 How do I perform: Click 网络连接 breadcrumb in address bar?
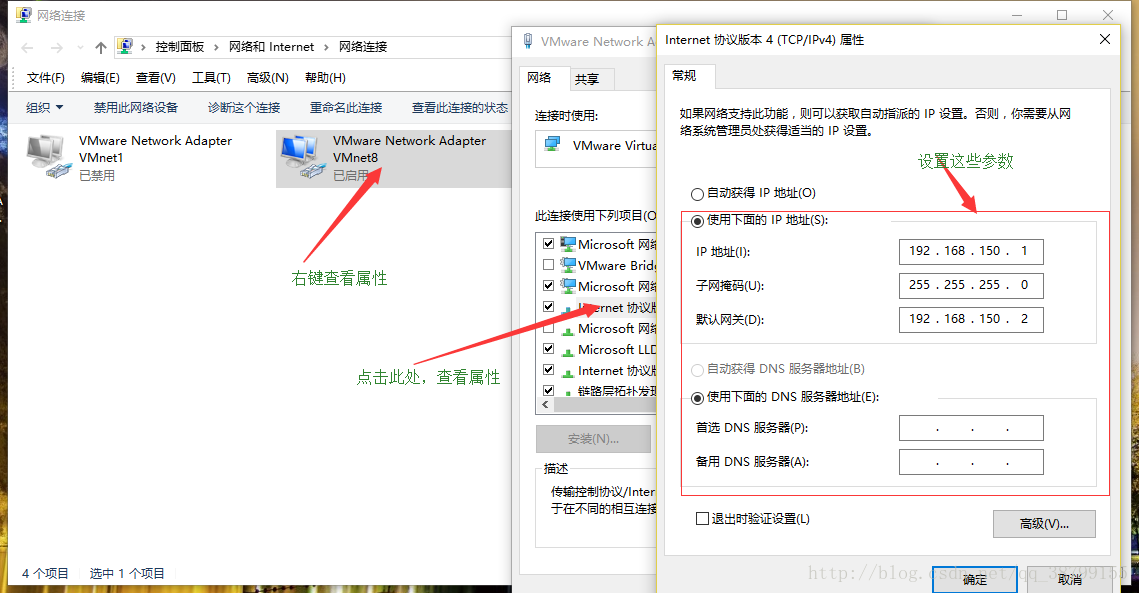363,47
